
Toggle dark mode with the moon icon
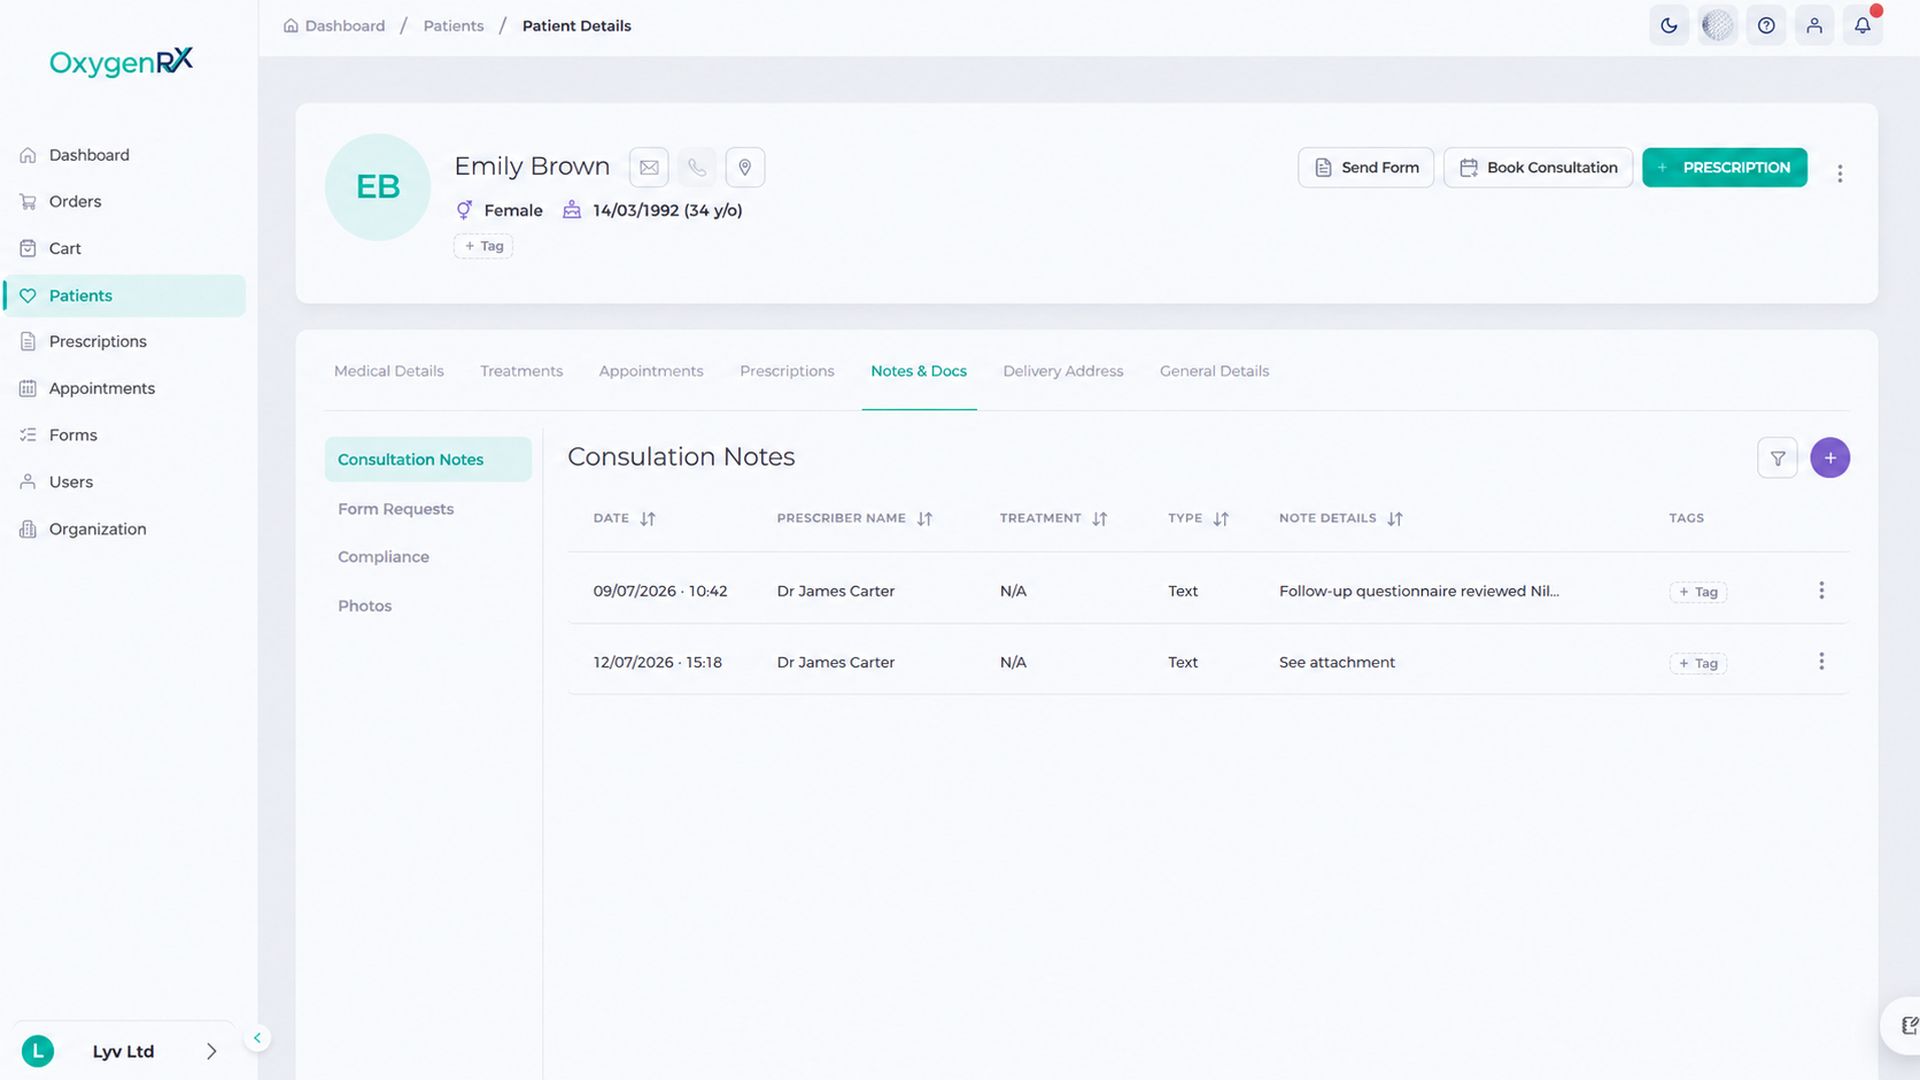[1669, 26]
